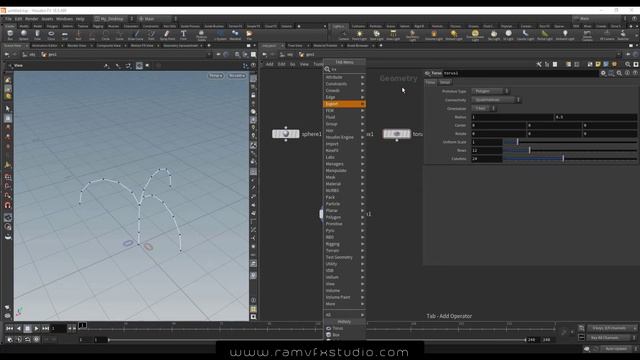The height and width of the screenshot is (360, 640).
Task: Select the sphere1 node
Action: click(x=286, y=134)
